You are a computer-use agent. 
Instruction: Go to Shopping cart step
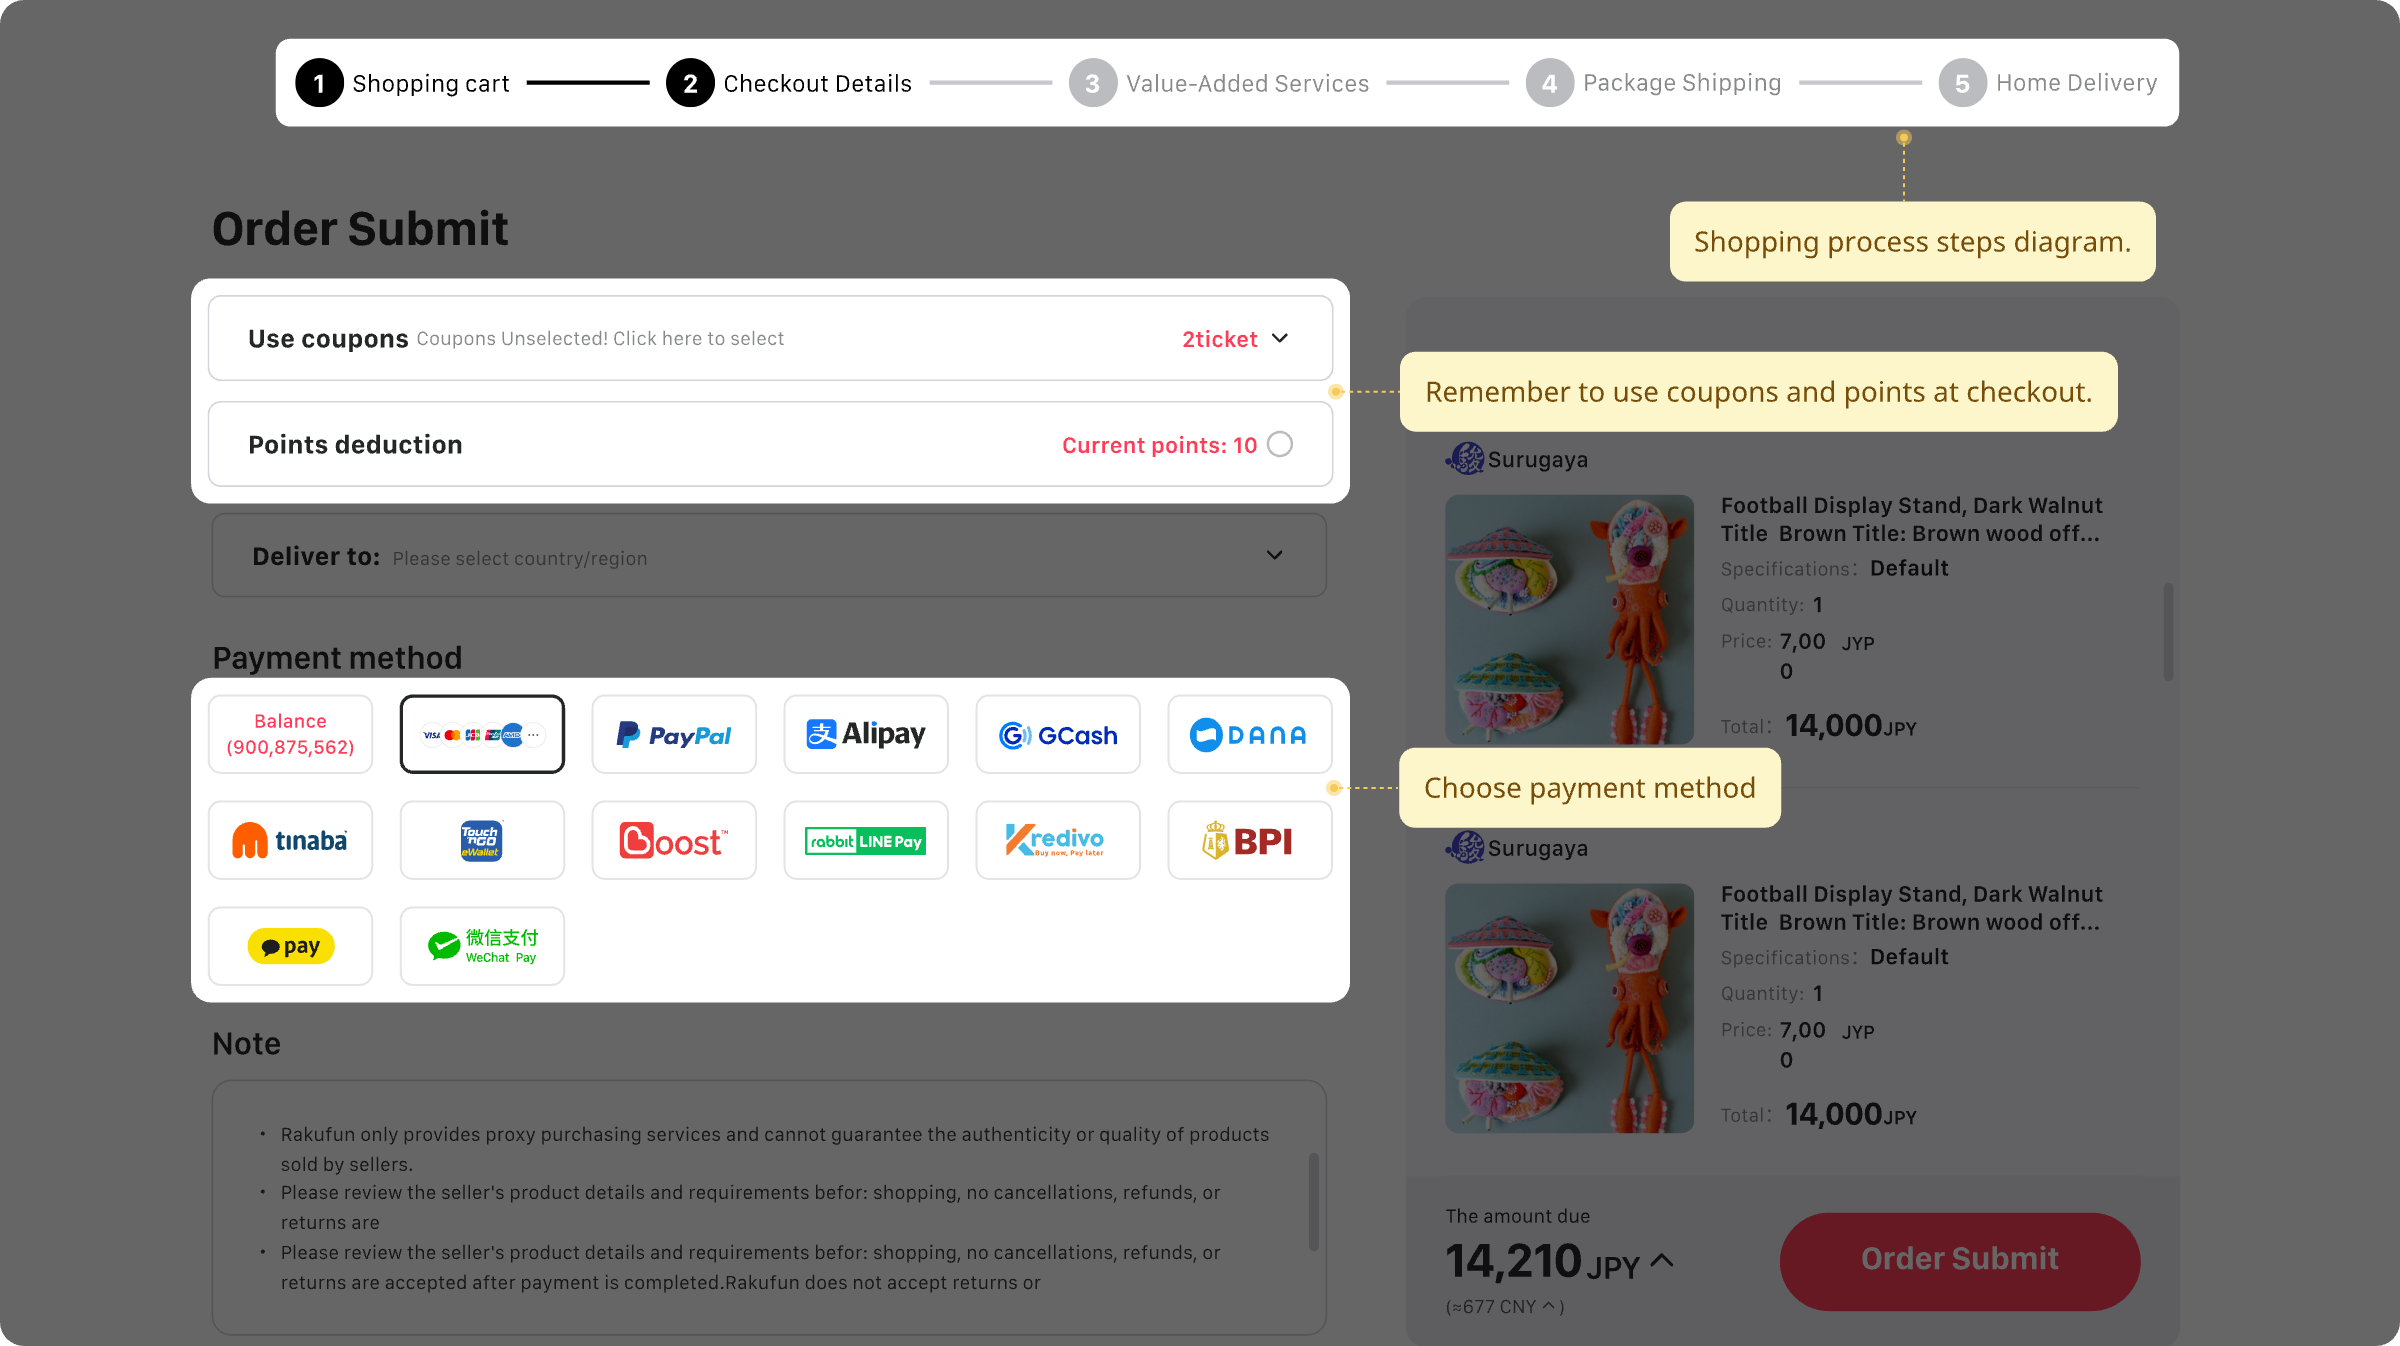point(402,83)
